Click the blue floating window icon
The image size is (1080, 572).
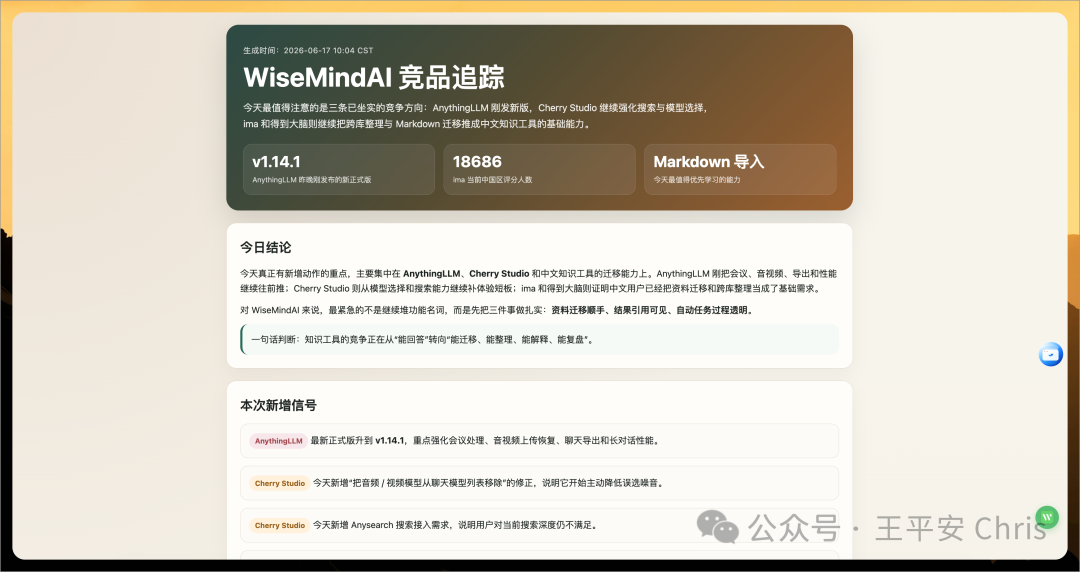click(x=1050, y=354)
